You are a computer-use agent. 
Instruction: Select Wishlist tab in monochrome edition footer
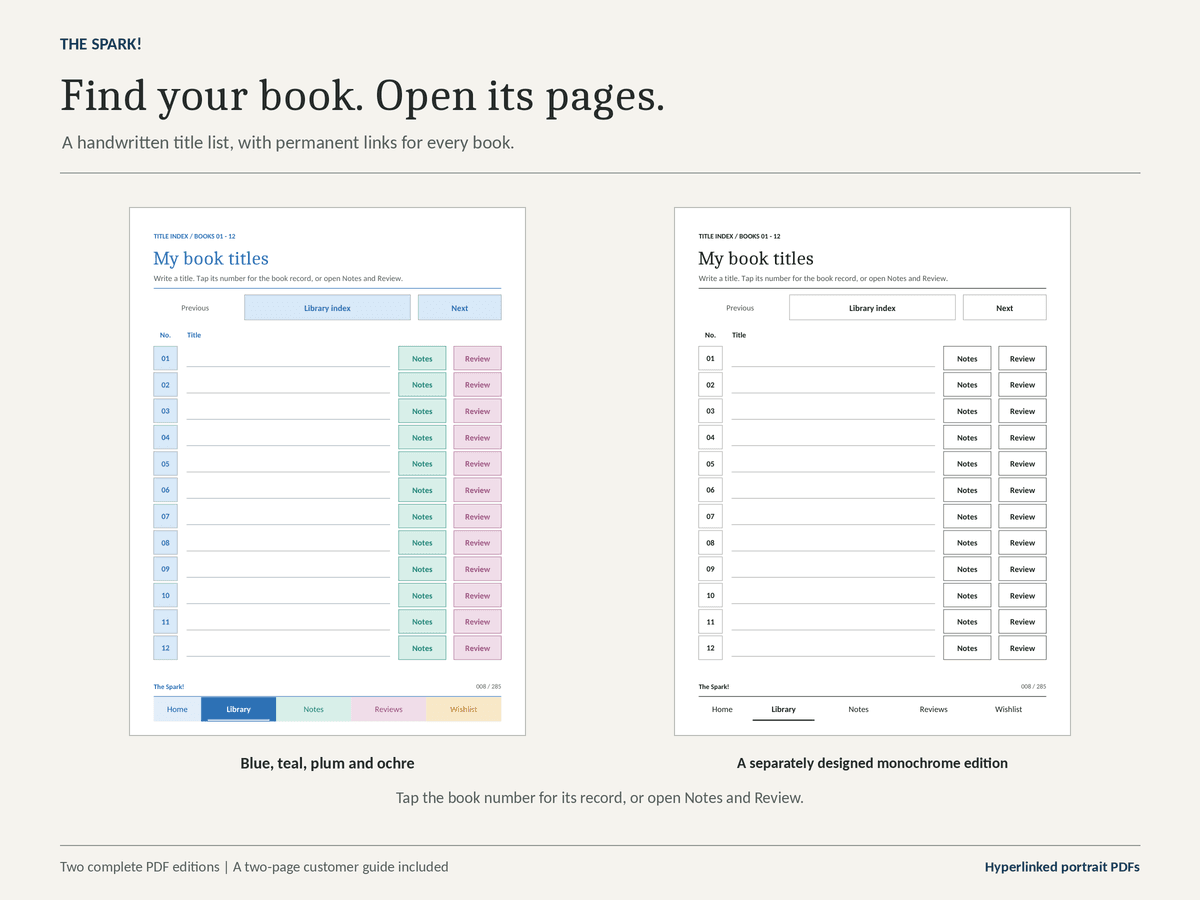pyautogui.click(x=1008, y=709)
